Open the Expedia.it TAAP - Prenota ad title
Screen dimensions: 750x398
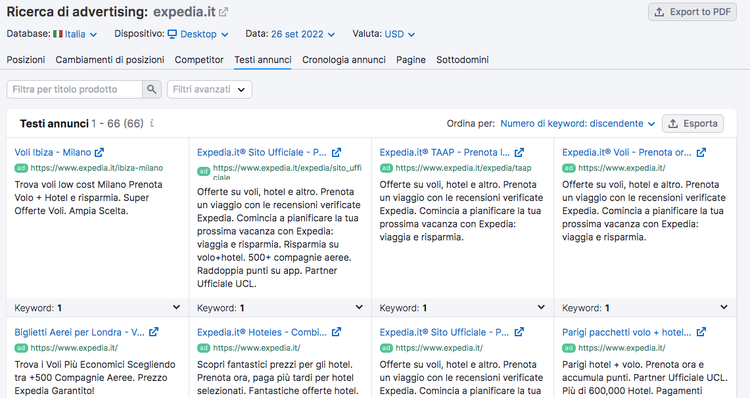pos(445,153)
